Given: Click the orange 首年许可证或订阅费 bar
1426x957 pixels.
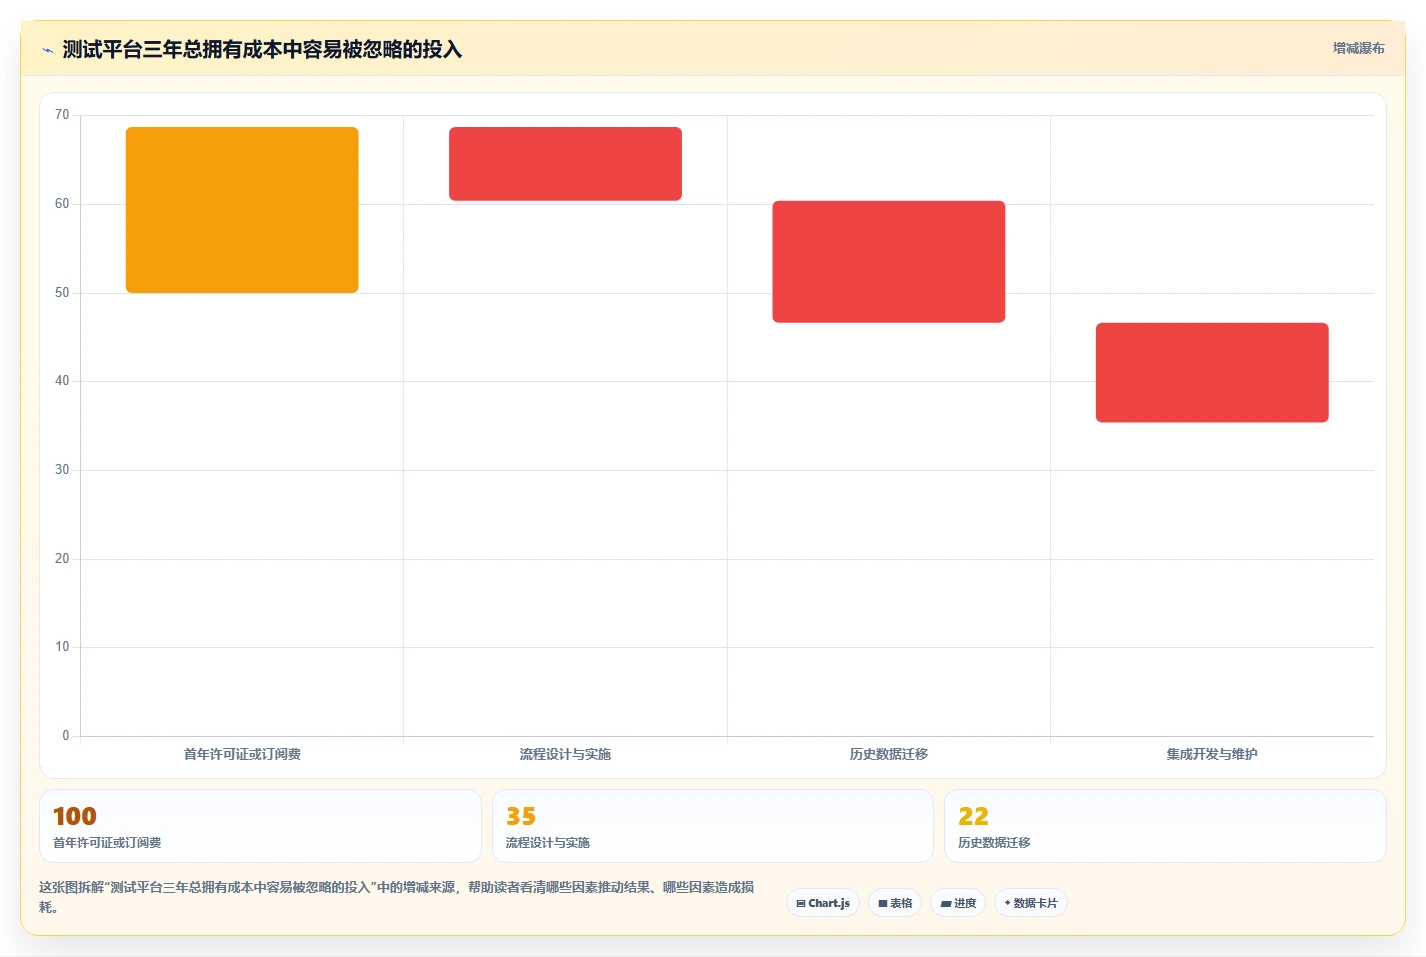Looking at the screenshot, I should pyautogui.click(x=242, y=210).
